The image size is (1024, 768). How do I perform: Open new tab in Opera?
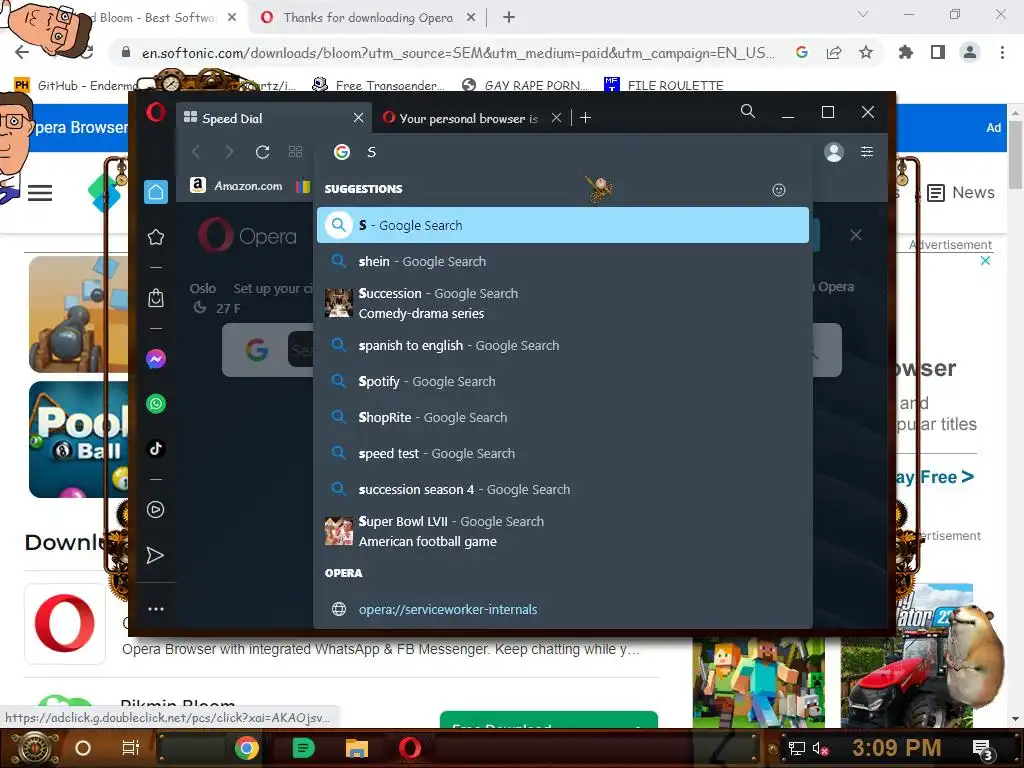(585, 118)
